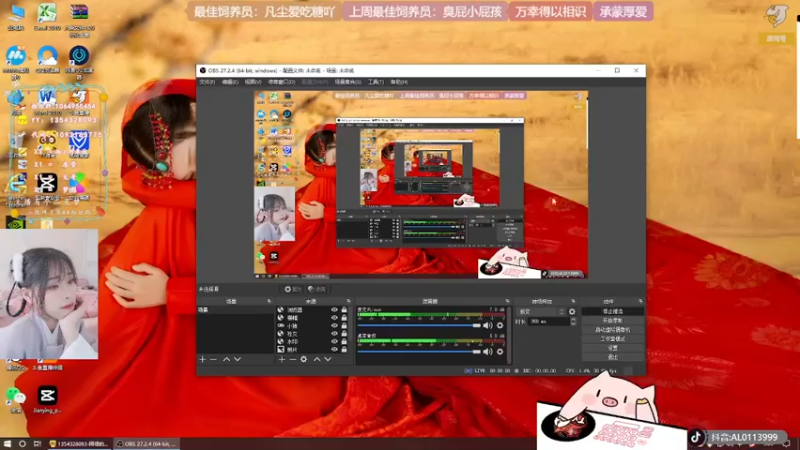The image size is (800, 450).
Task: Hide the 水印 source with eye icon
Action: [334, 342]
